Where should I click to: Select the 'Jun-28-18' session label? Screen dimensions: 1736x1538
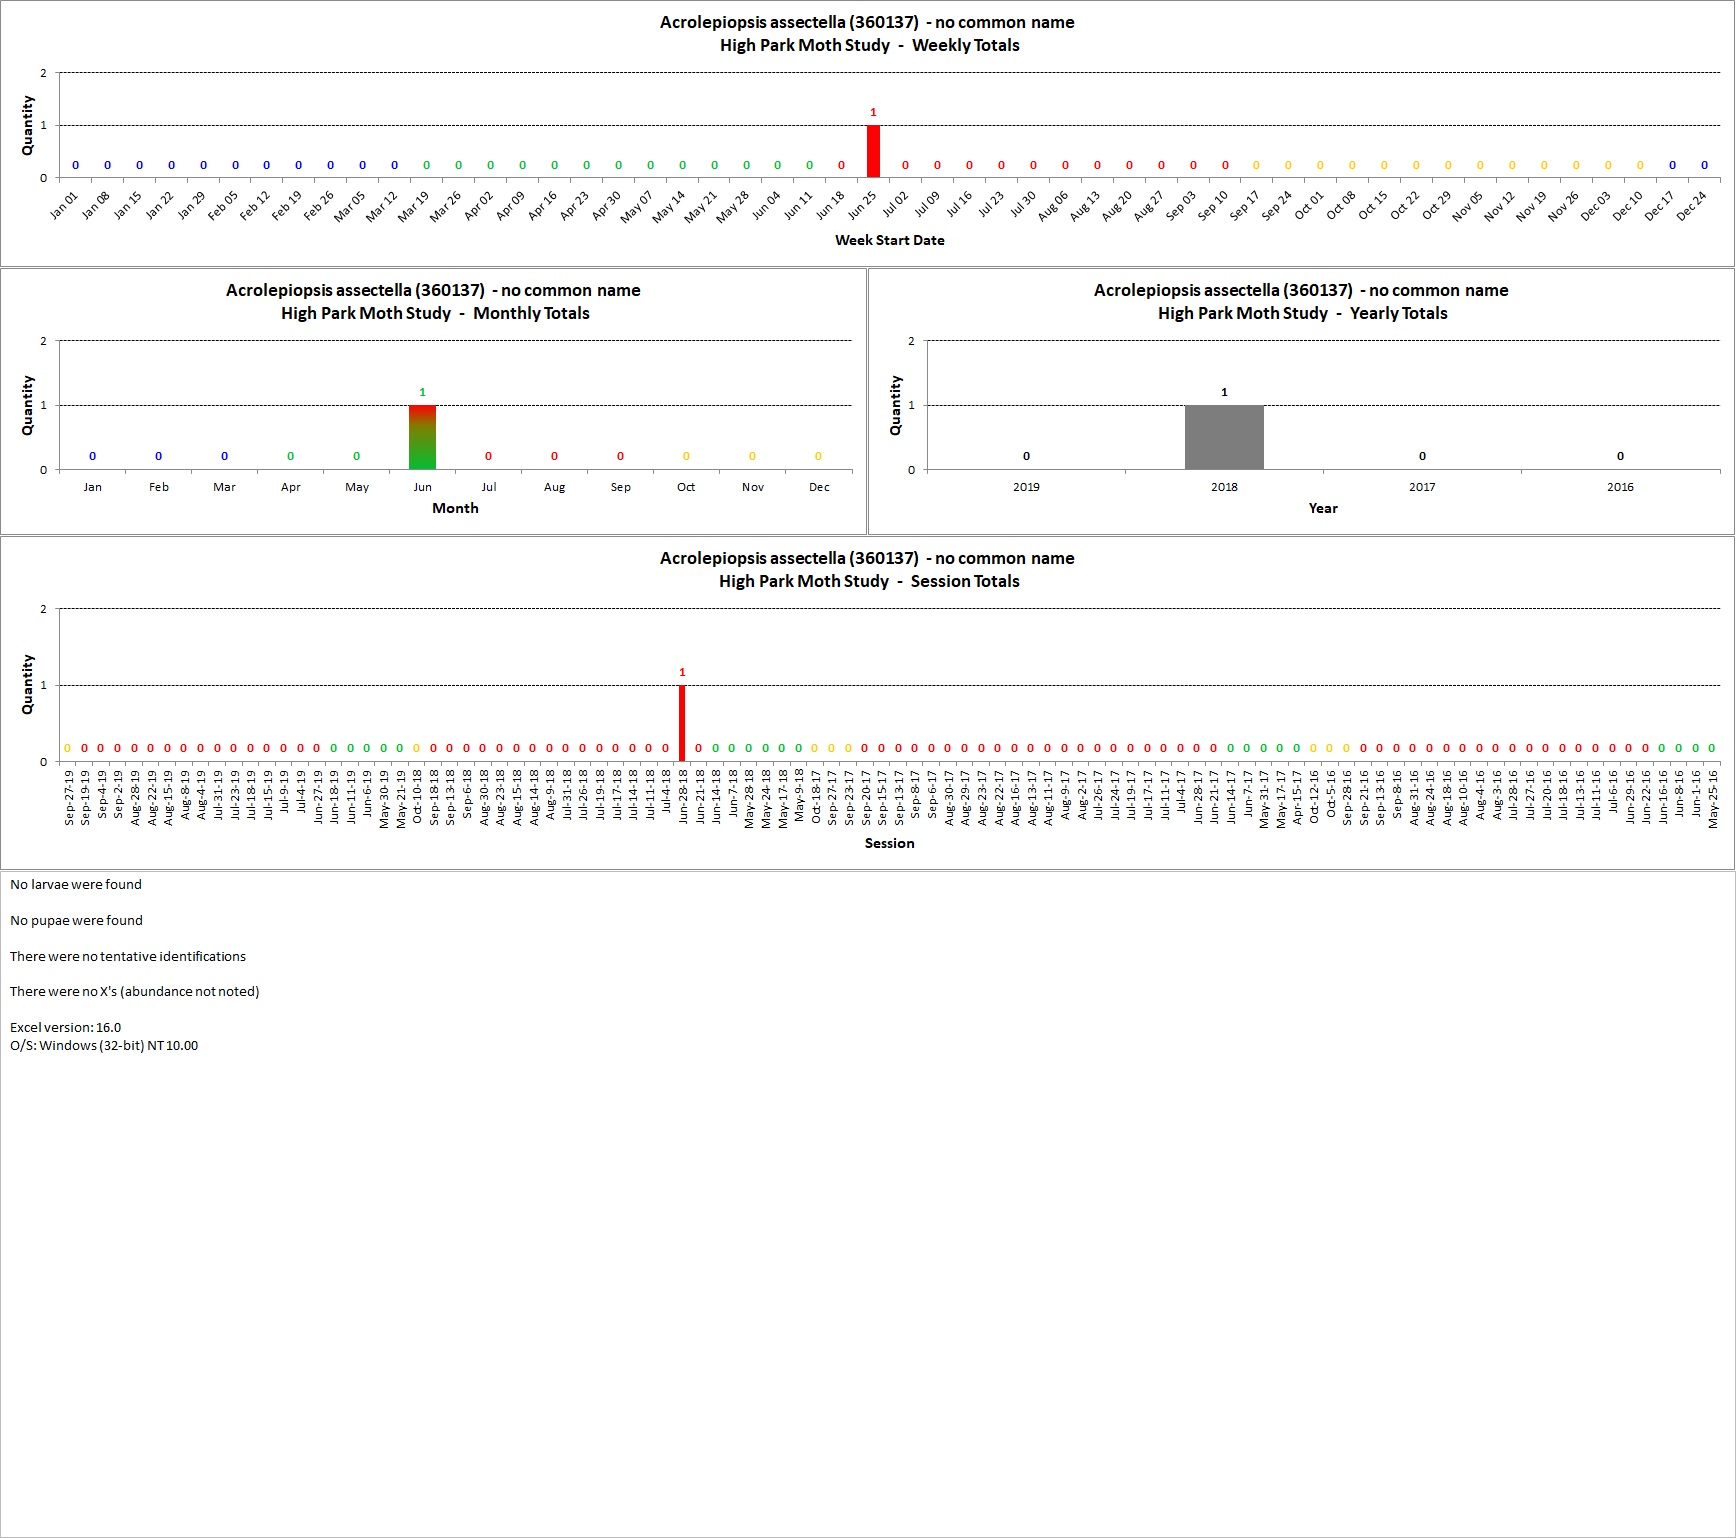pyautogui.click(x=683, y=796)
